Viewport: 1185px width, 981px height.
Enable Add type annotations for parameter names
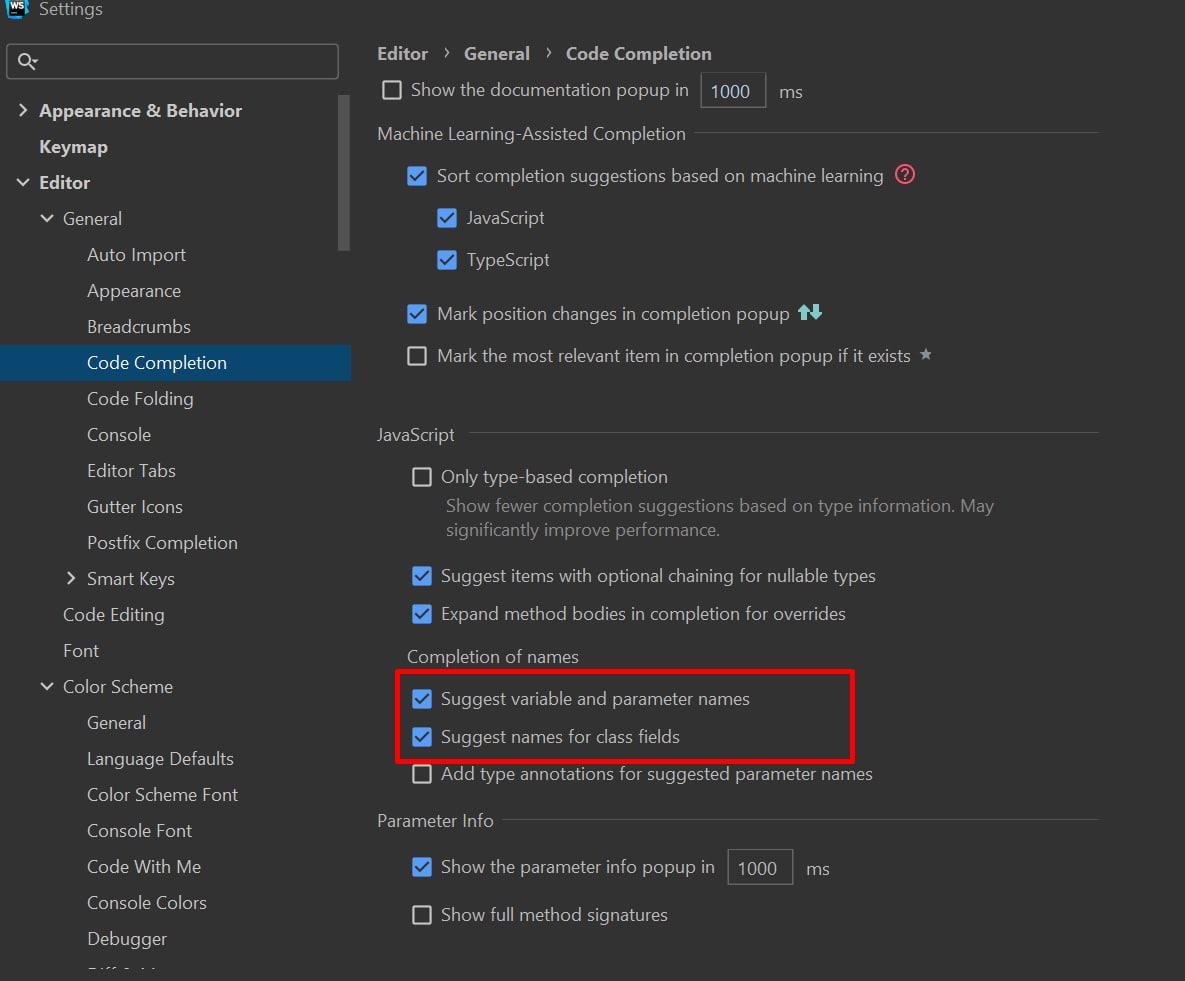click(x=422, y=774)
